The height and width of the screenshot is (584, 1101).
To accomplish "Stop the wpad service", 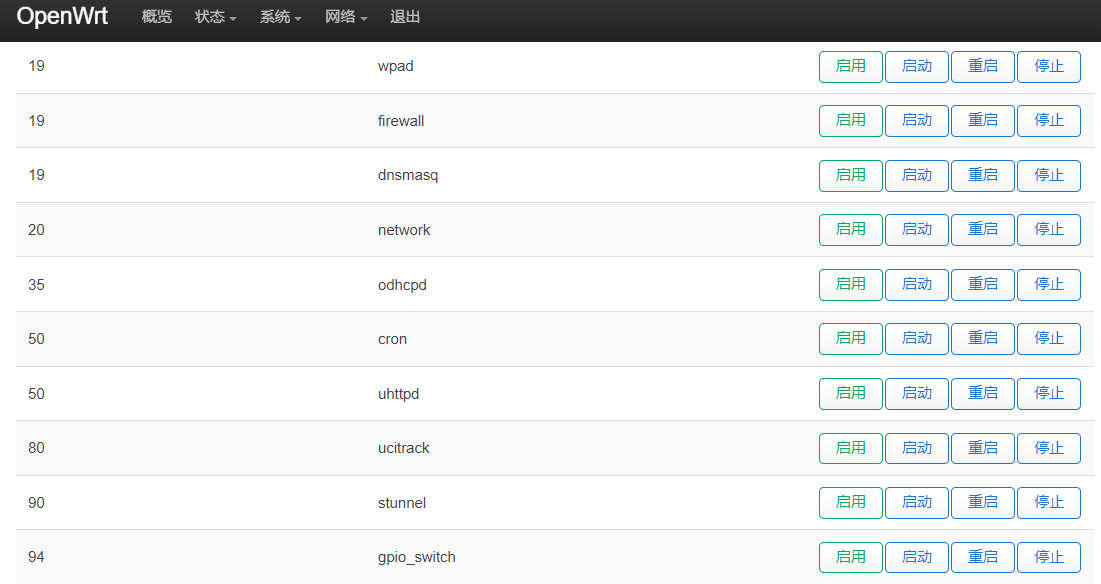I will point(1048,67).
